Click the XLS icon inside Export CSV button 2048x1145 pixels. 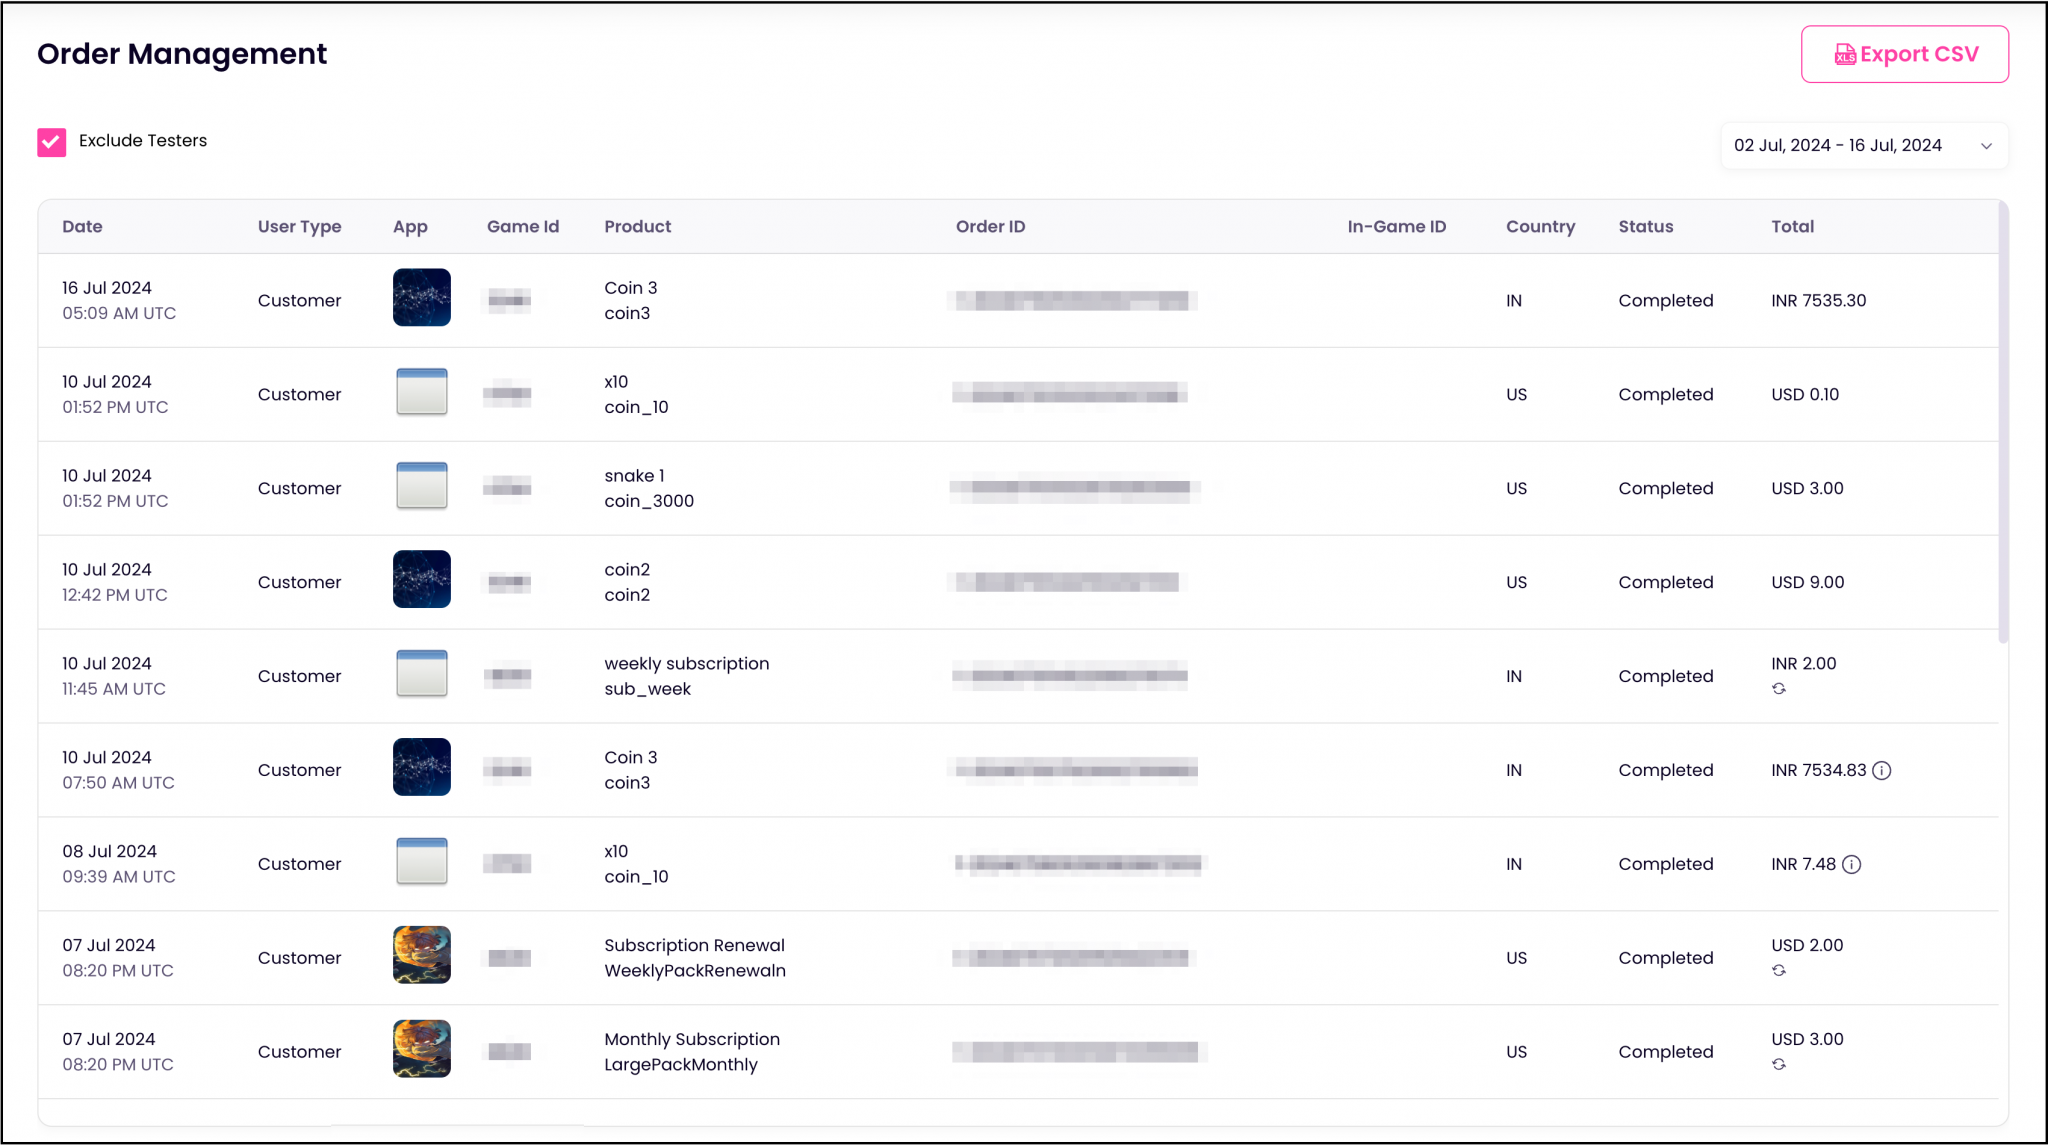[x=1846, y=54]
